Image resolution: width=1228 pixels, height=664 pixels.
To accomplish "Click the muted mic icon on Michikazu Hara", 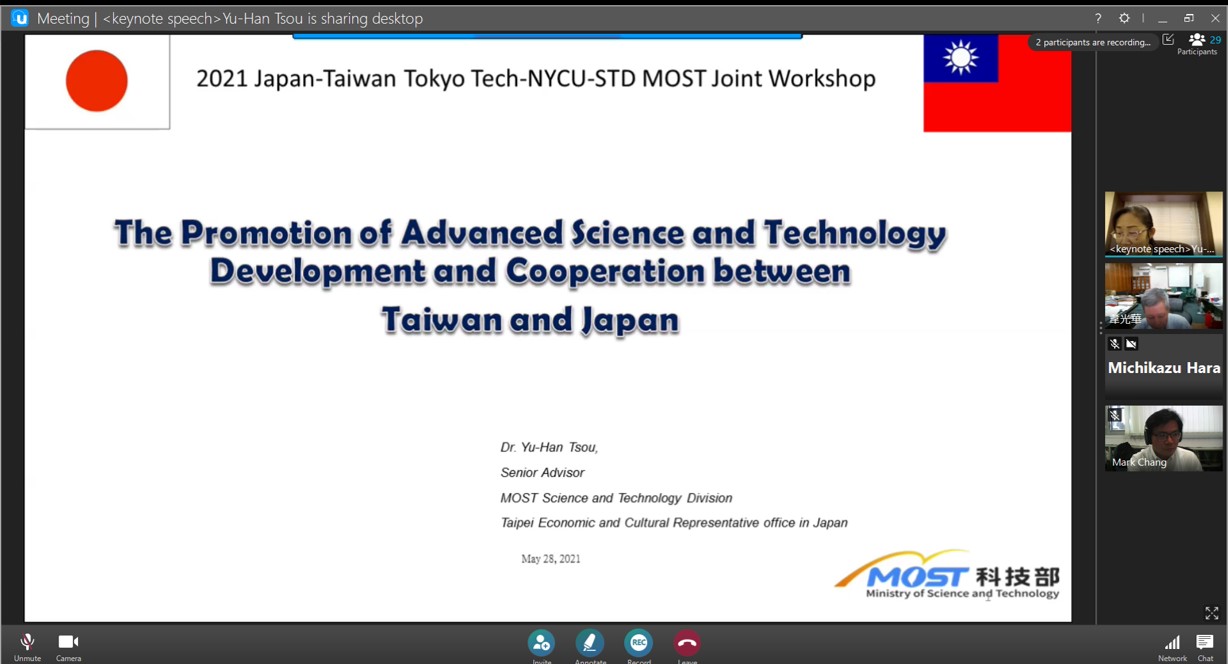I will [1114, 344].
